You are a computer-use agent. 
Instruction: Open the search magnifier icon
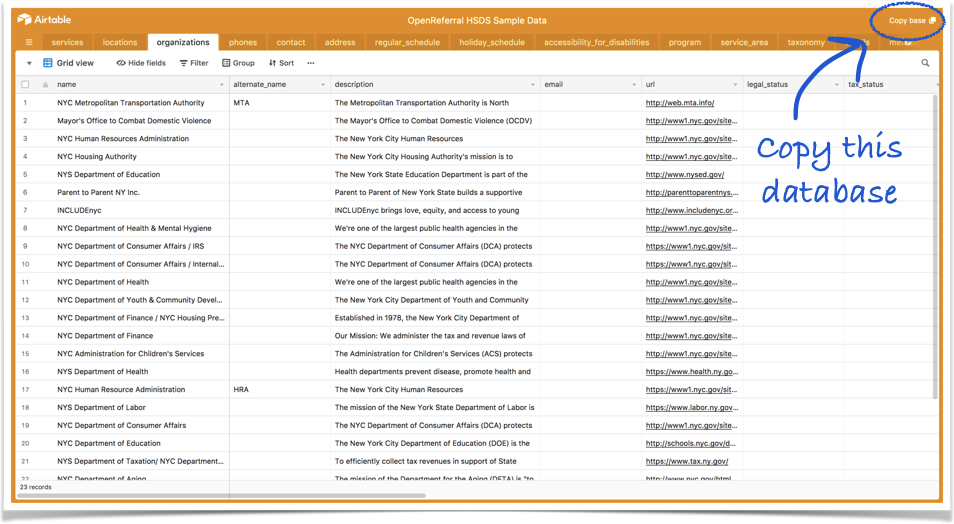coord(925,63)
